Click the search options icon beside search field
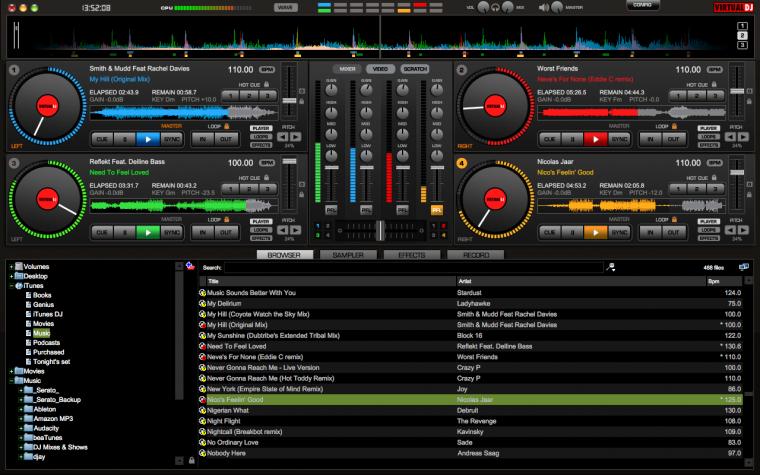Image resolution: width=760 pixels, height=475 pixels. 611,267
